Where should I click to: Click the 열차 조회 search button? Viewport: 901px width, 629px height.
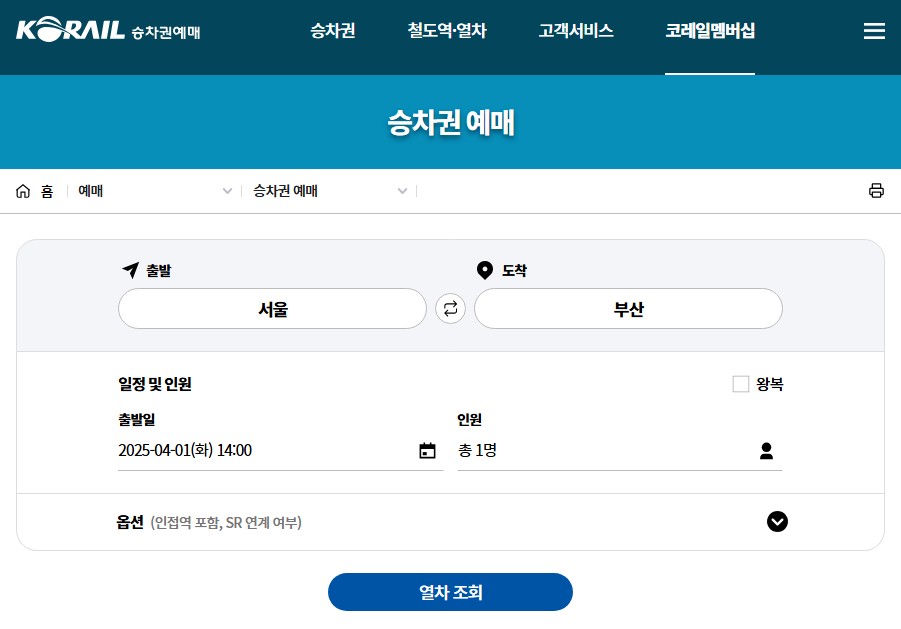pos(450,592)
